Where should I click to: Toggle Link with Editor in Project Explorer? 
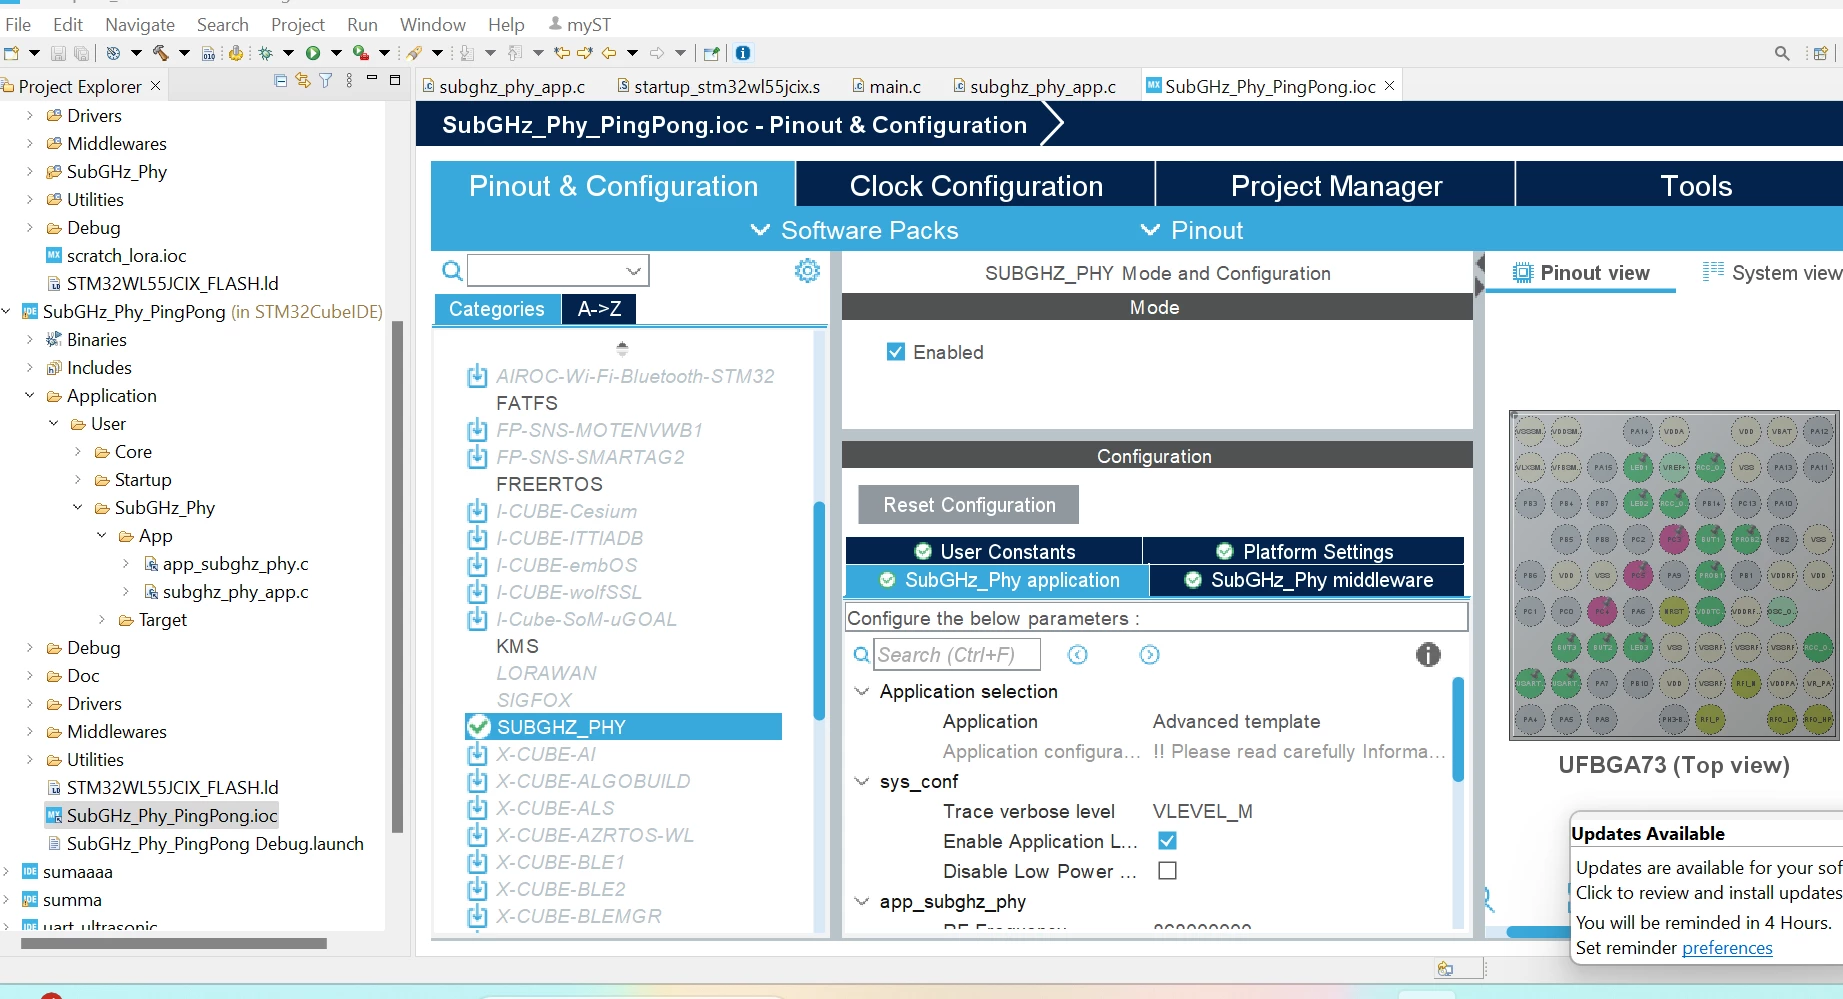(303, 81)
